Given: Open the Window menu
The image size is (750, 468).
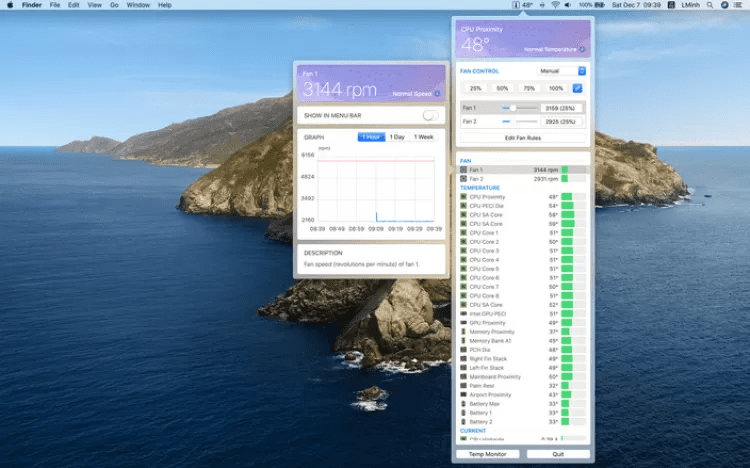Looking at the screenshot, I should [x=138, y=5].
